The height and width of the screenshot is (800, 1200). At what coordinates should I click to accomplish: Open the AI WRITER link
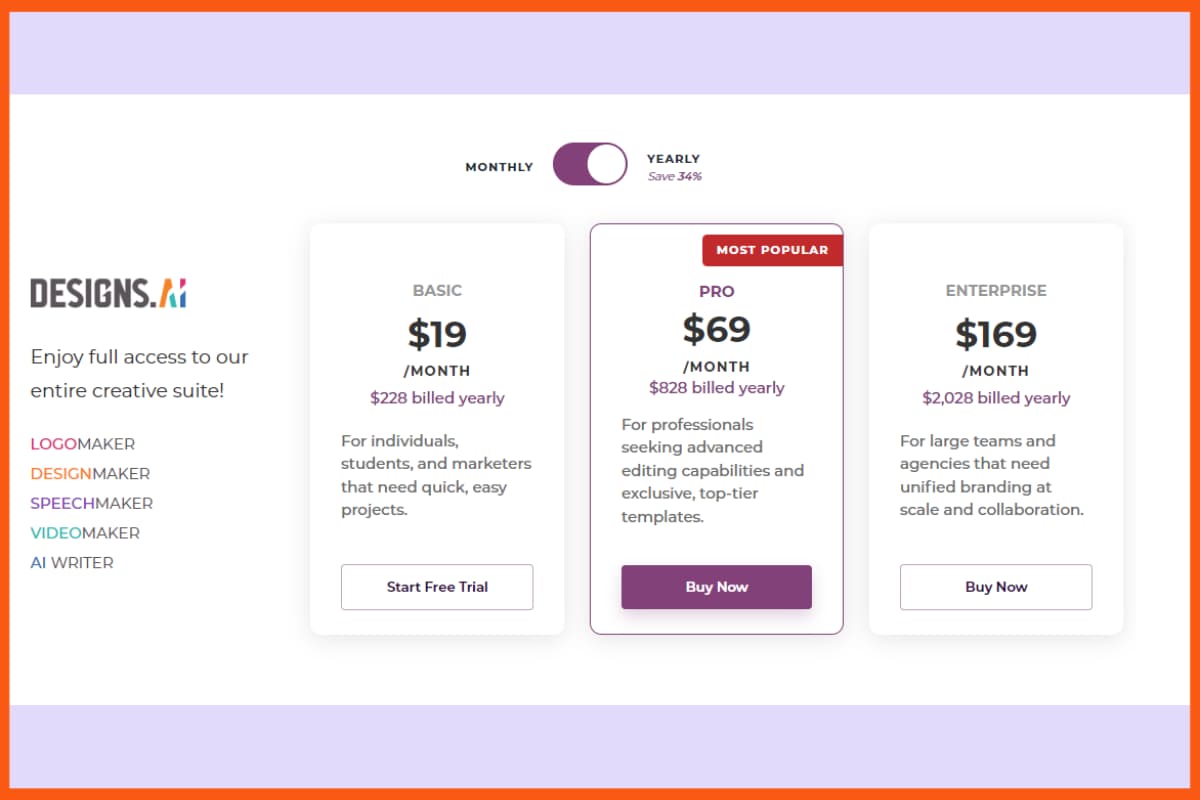[71, 563]
